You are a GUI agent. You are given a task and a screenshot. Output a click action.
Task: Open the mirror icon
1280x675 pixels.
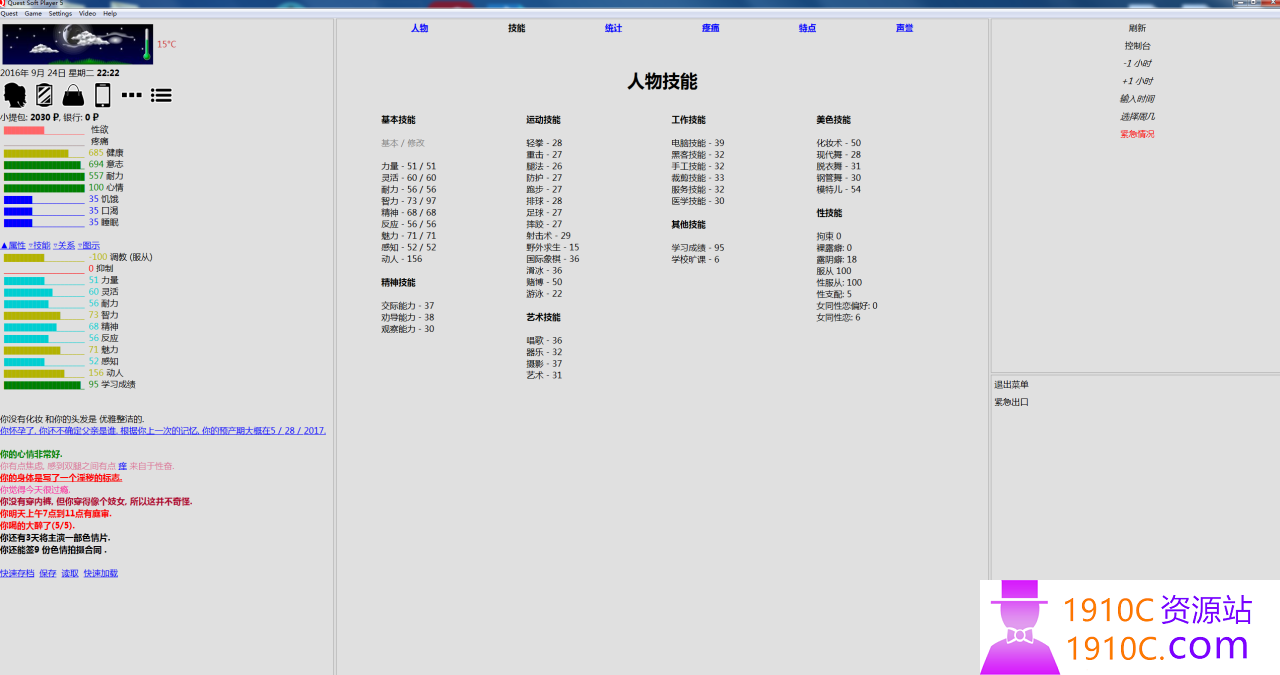(44, 95)
